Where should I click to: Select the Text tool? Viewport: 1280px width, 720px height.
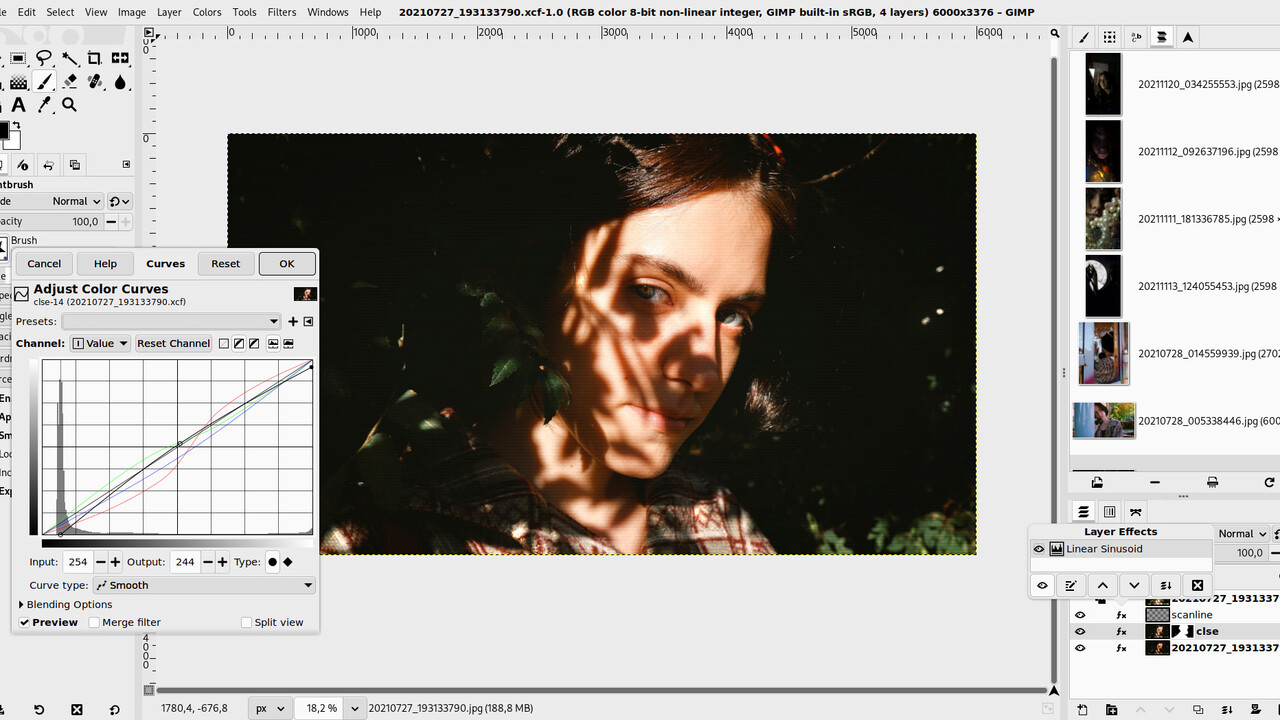(x=18, y=105)
